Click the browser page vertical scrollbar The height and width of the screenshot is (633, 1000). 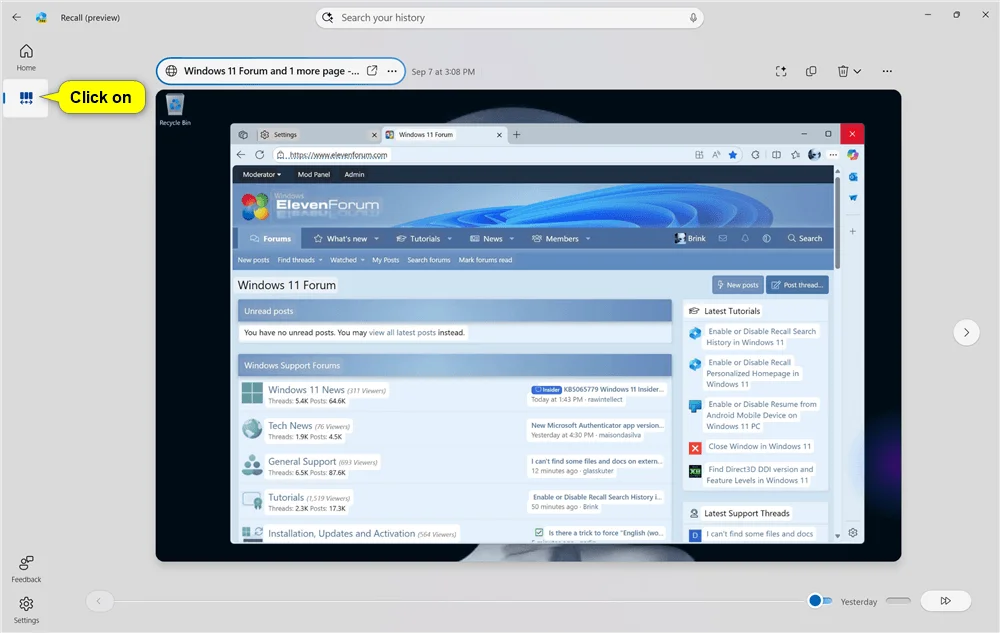(x=837, y=223)
